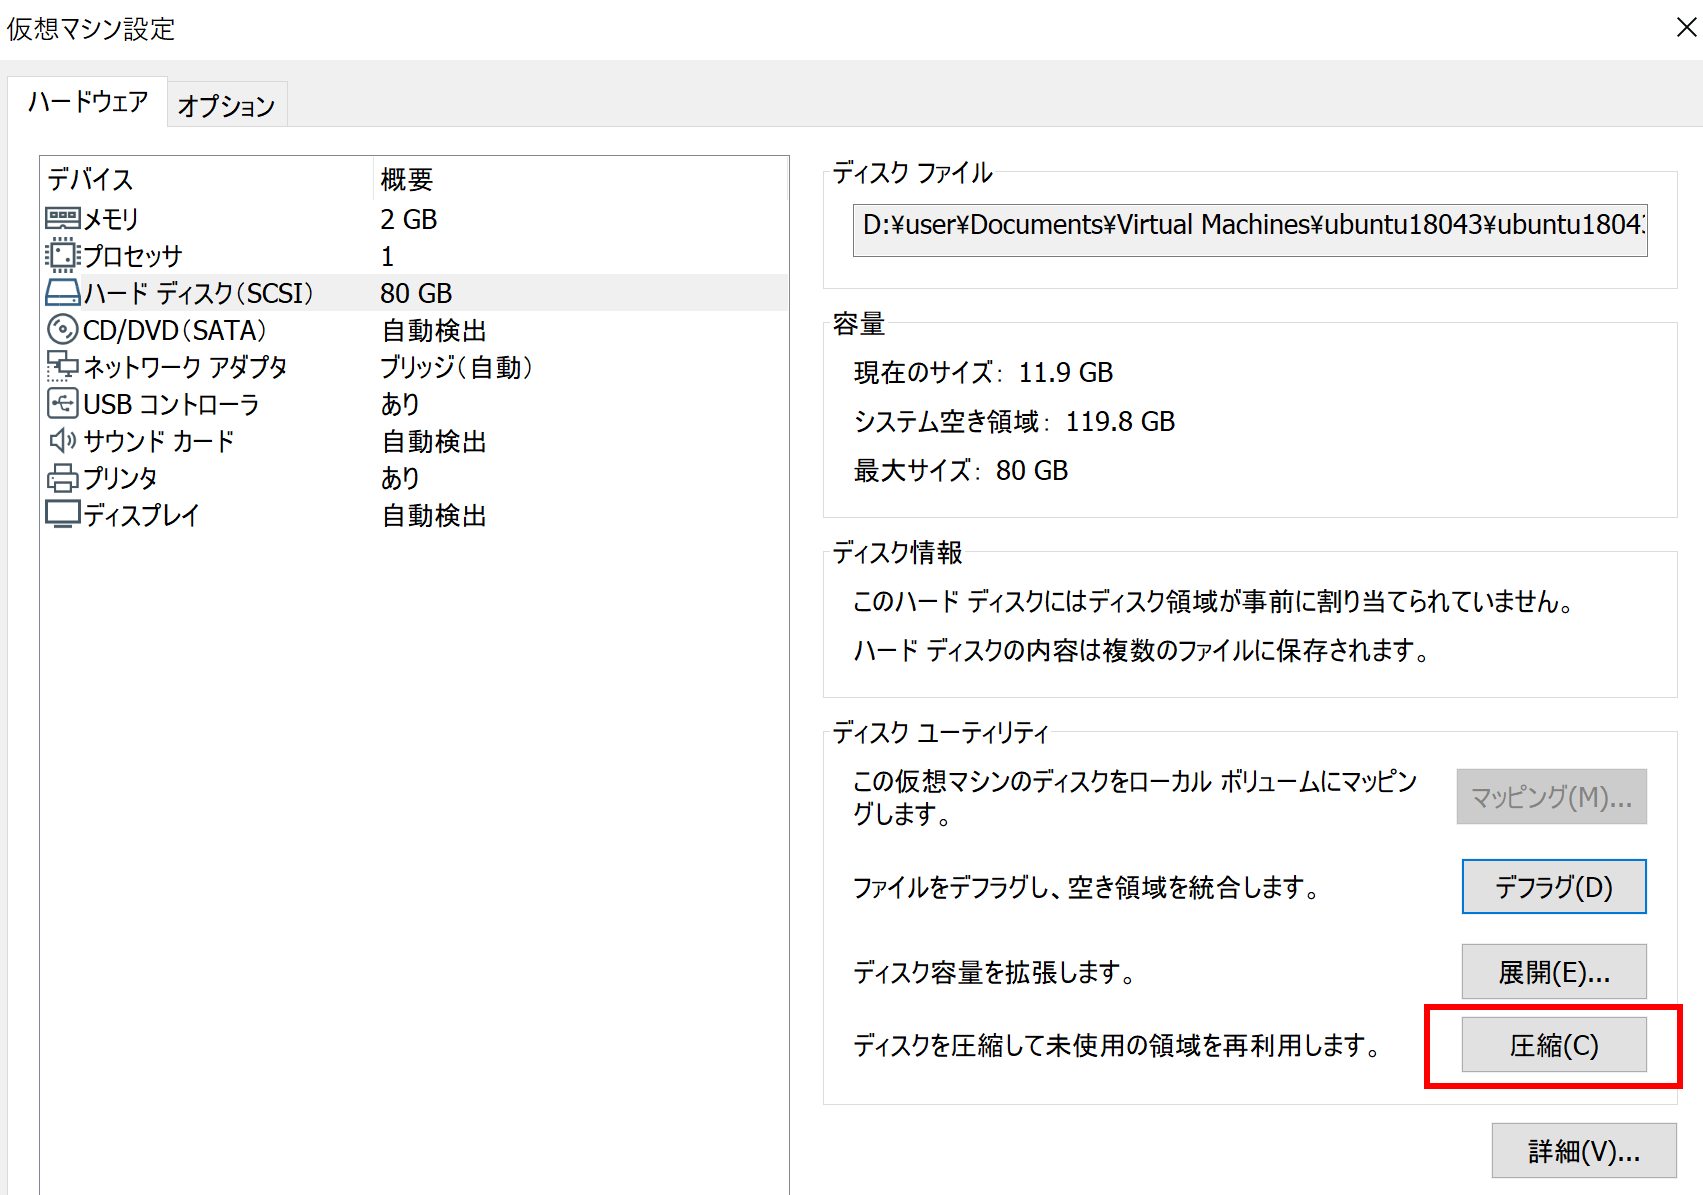Click the Processor chip icon

point(62,255)
